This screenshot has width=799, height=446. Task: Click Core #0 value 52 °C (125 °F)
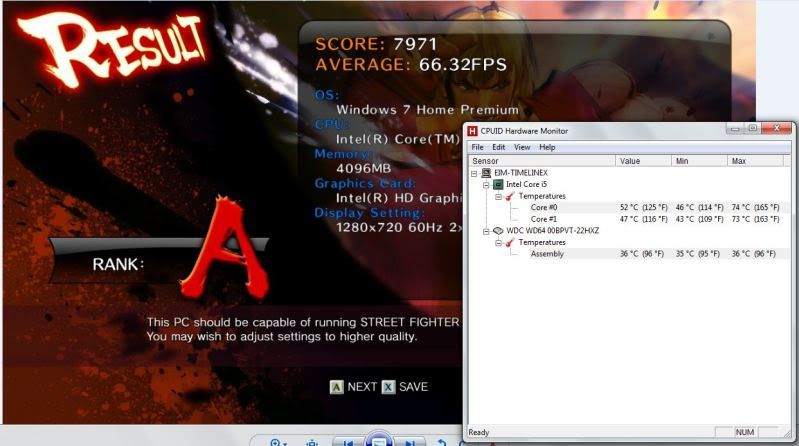(644, 207)
